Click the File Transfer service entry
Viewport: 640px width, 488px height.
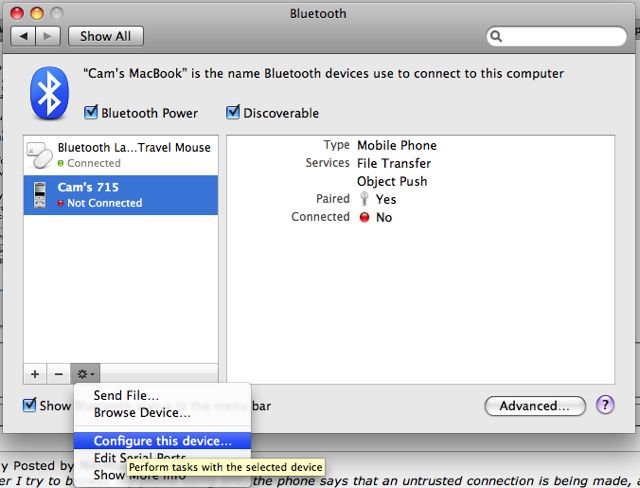tap(394, 163)
